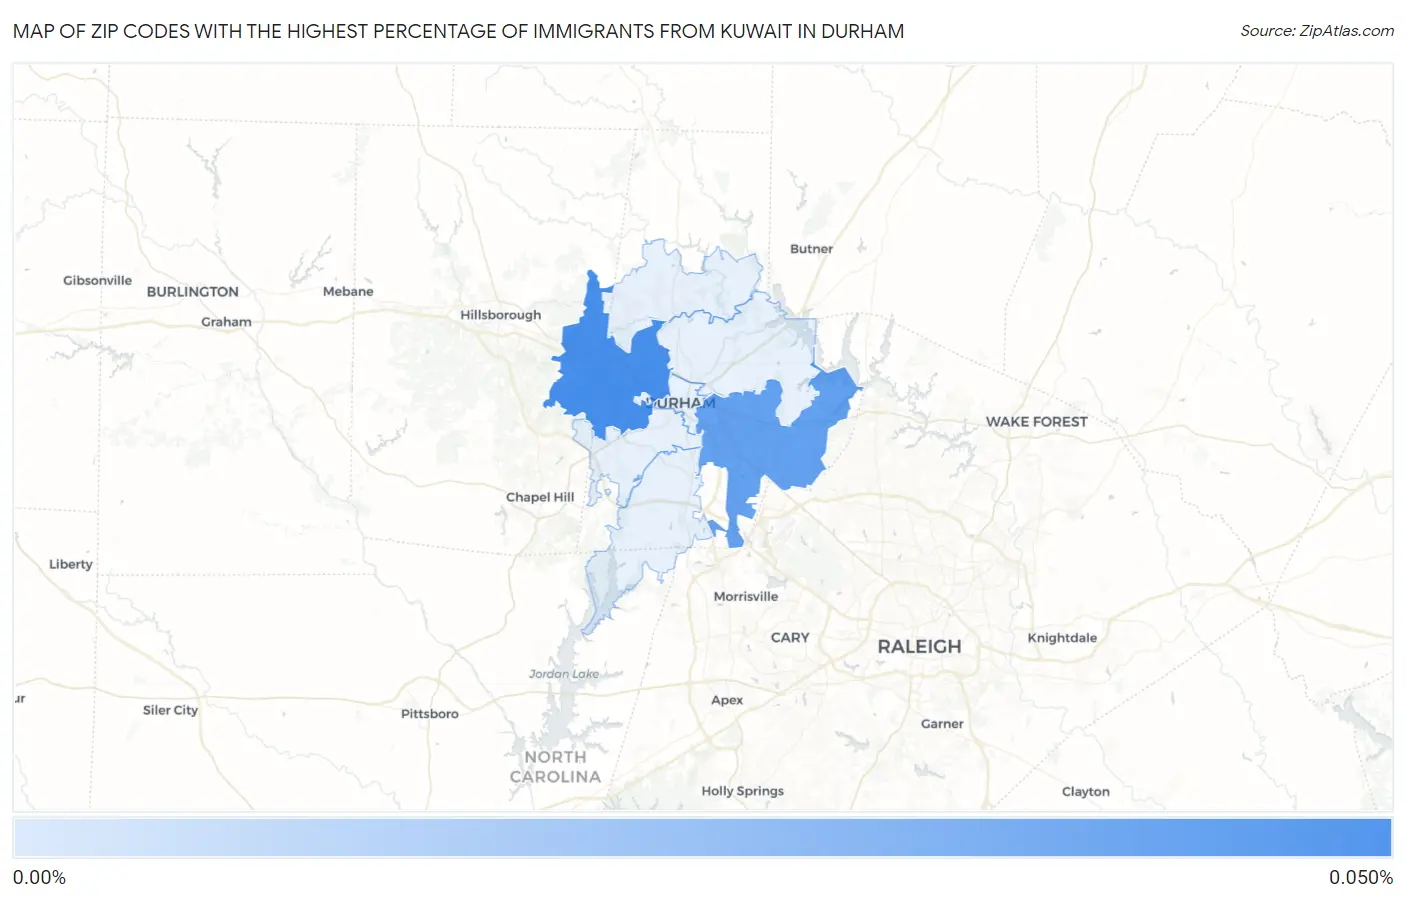
Task: Click the Morrisville map label
Action: (745, 596)
